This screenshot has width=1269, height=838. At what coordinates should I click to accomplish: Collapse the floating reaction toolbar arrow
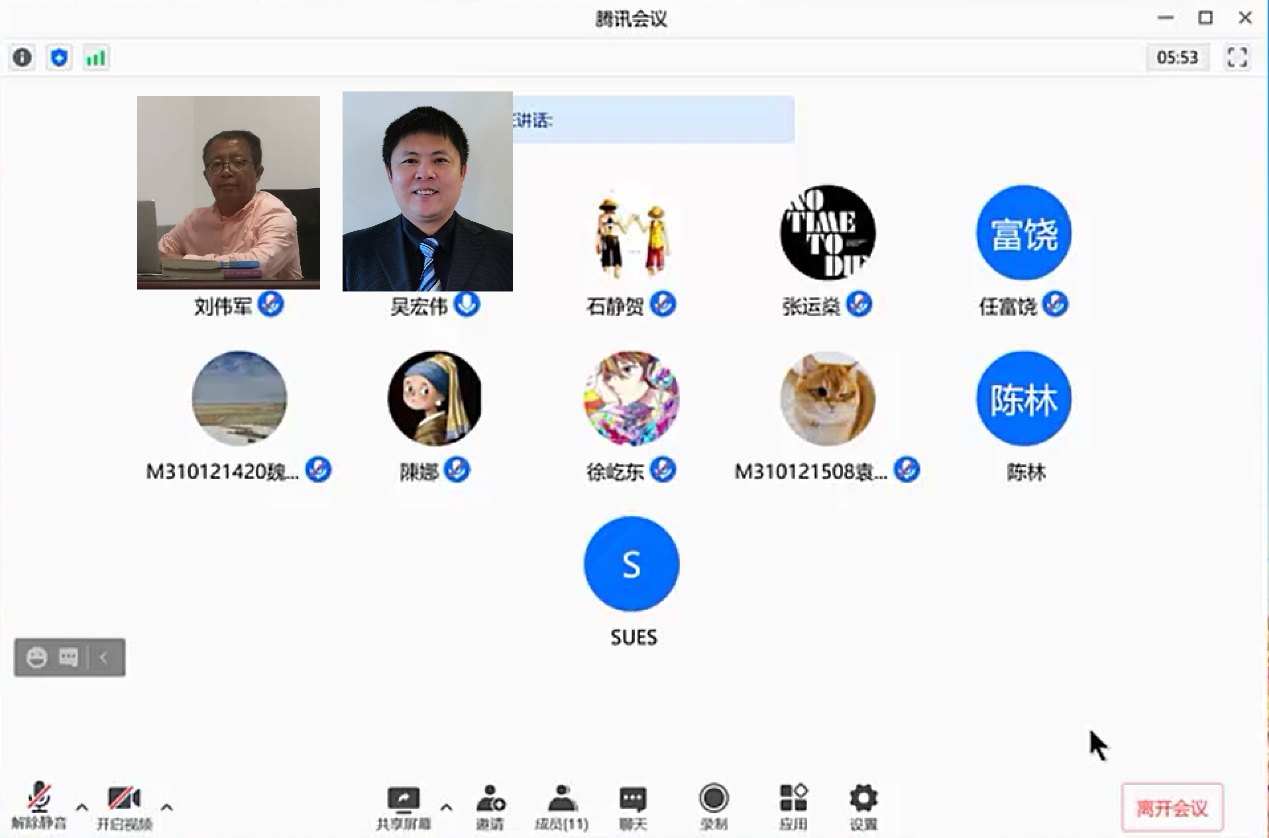click(x=104, y=658)
